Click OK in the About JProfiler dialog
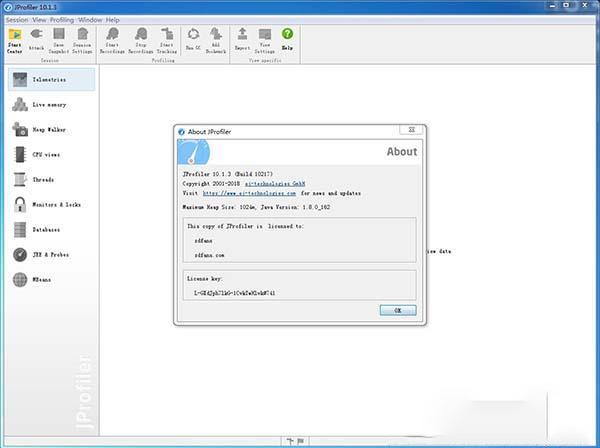 coord(398,310)
